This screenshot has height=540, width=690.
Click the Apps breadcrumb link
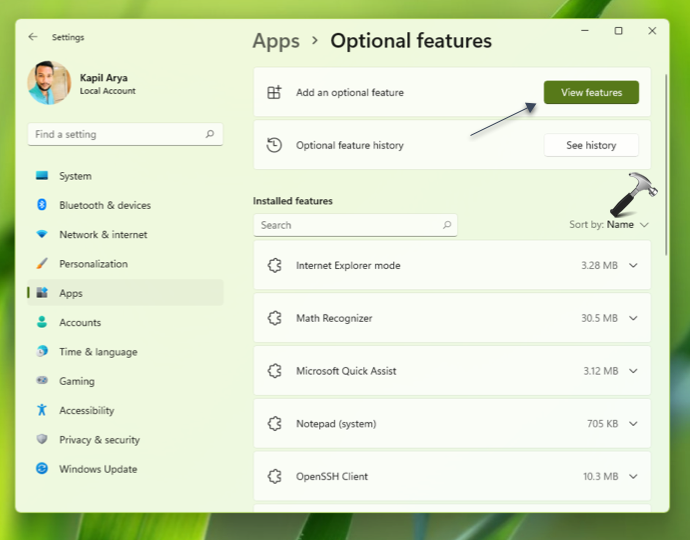(276, 41)
